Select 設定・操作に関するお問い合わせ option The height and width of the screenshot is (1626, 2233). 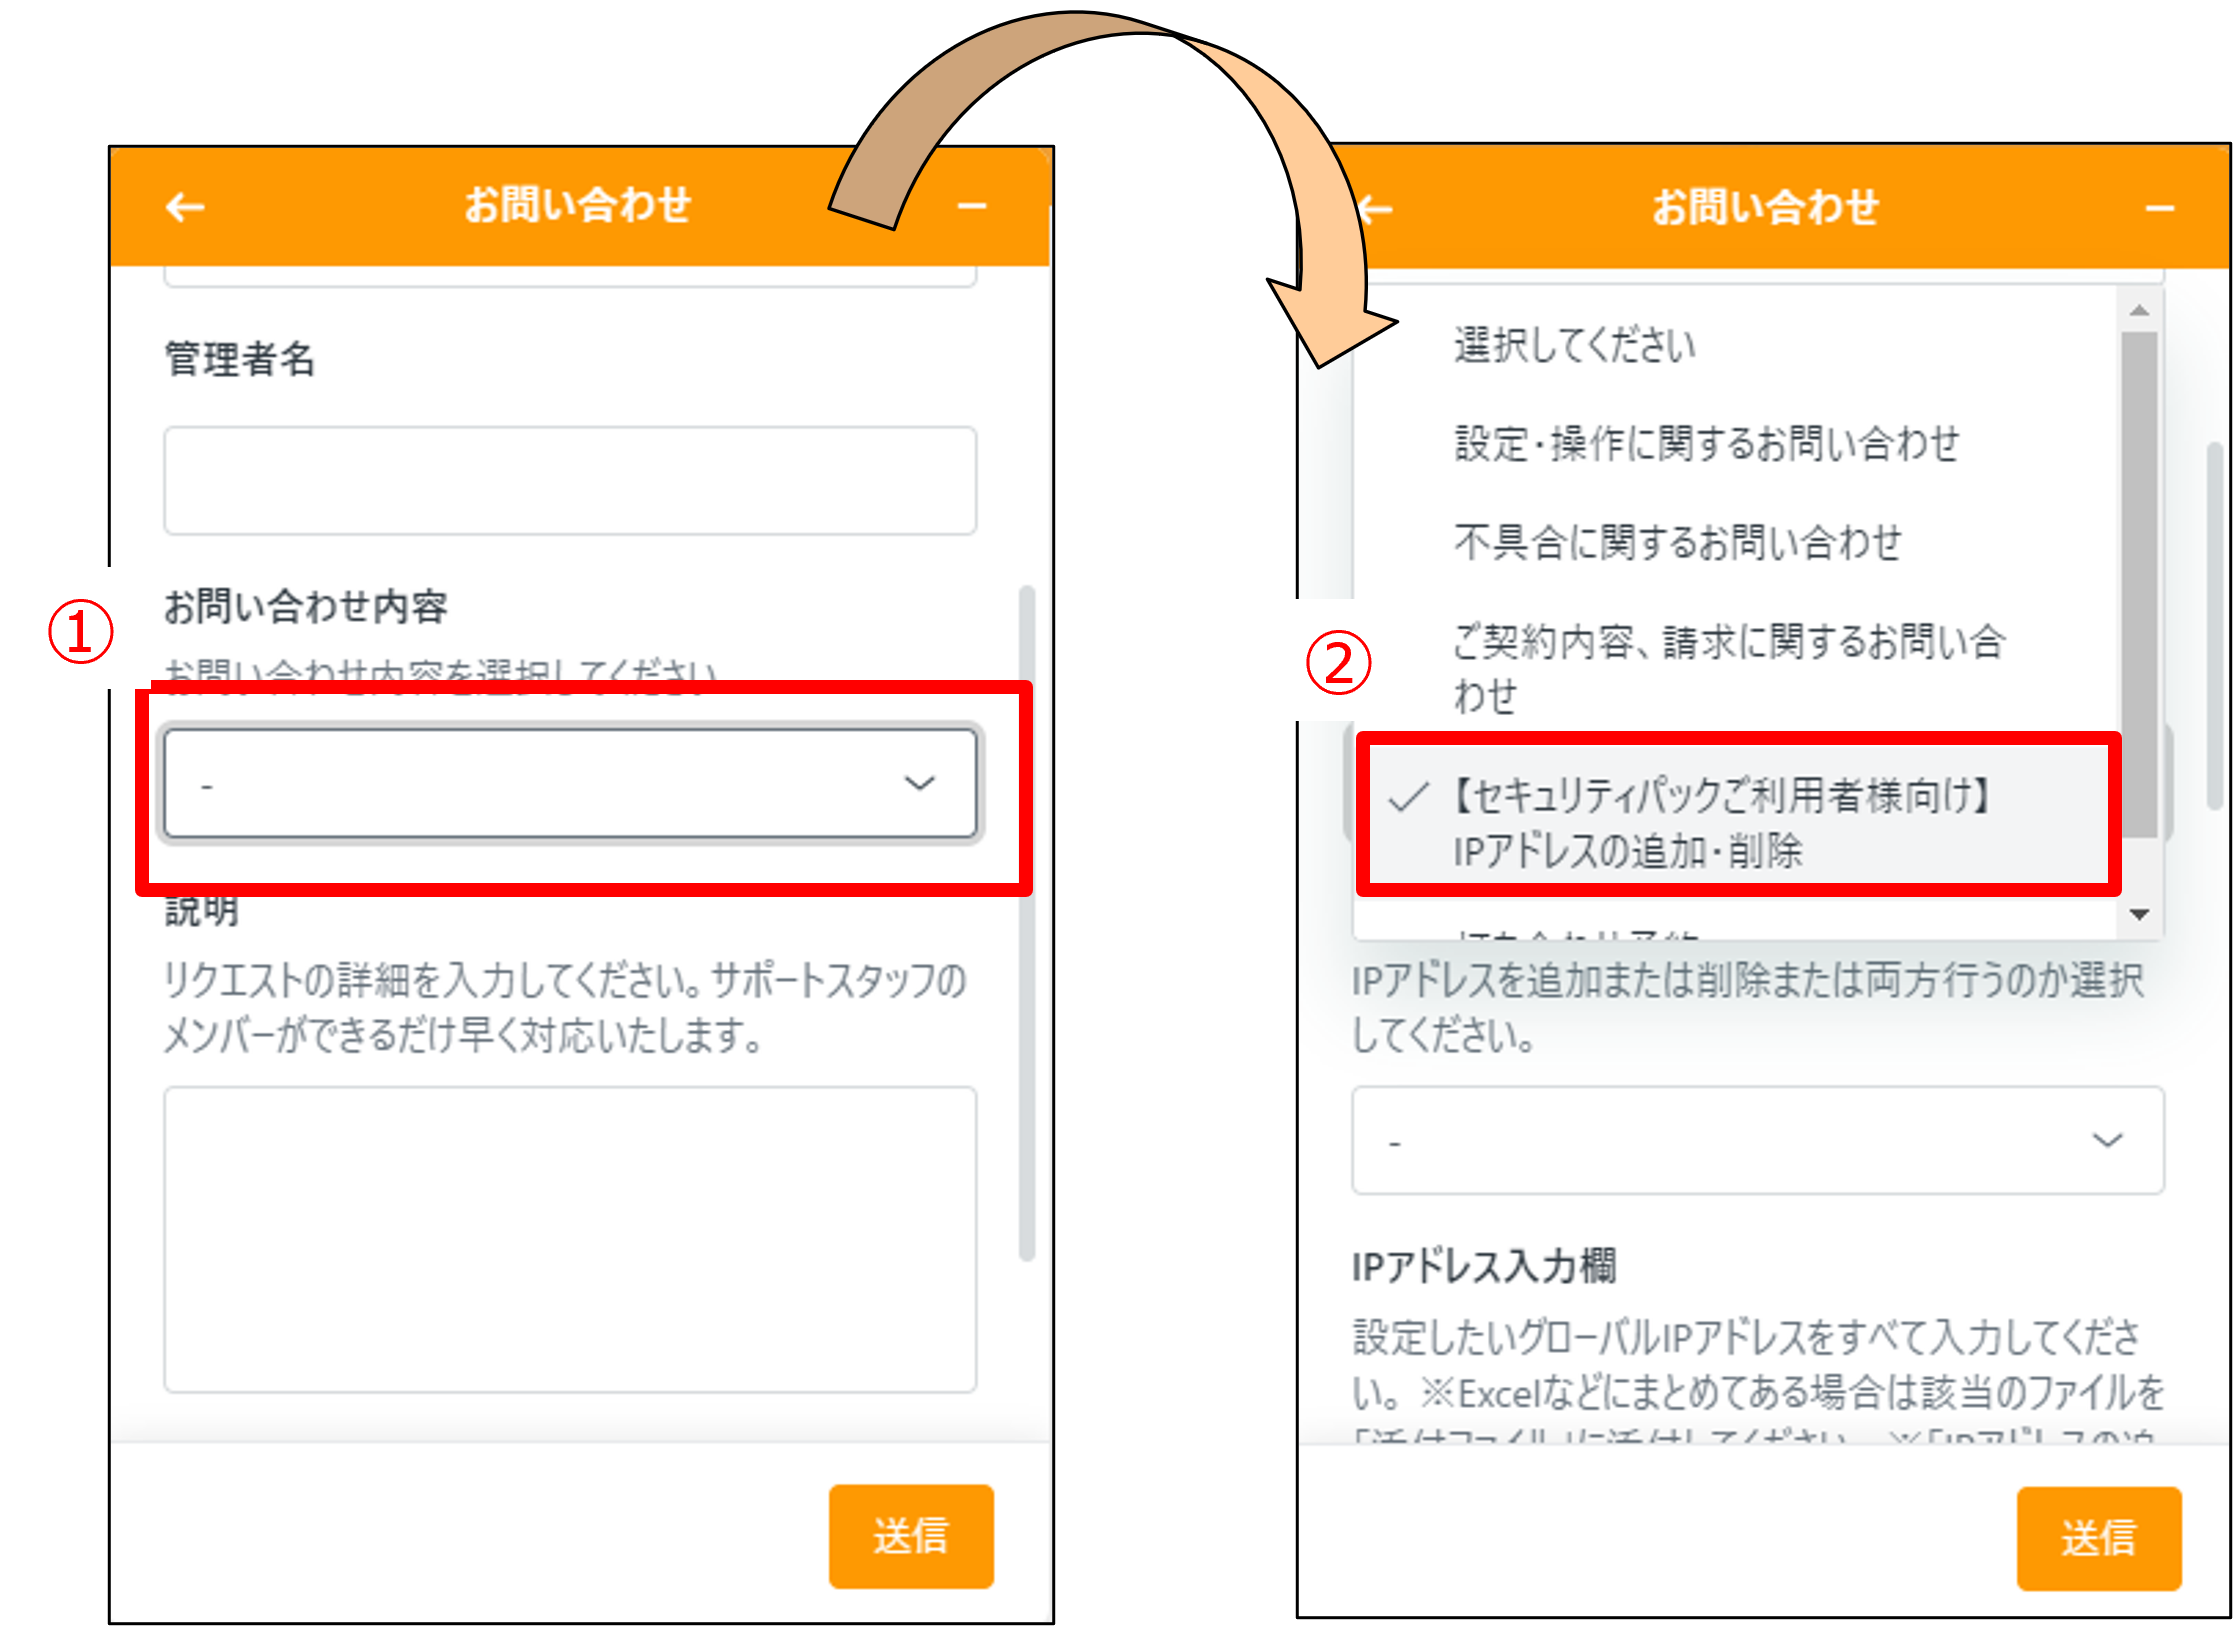coord(1706,443)
